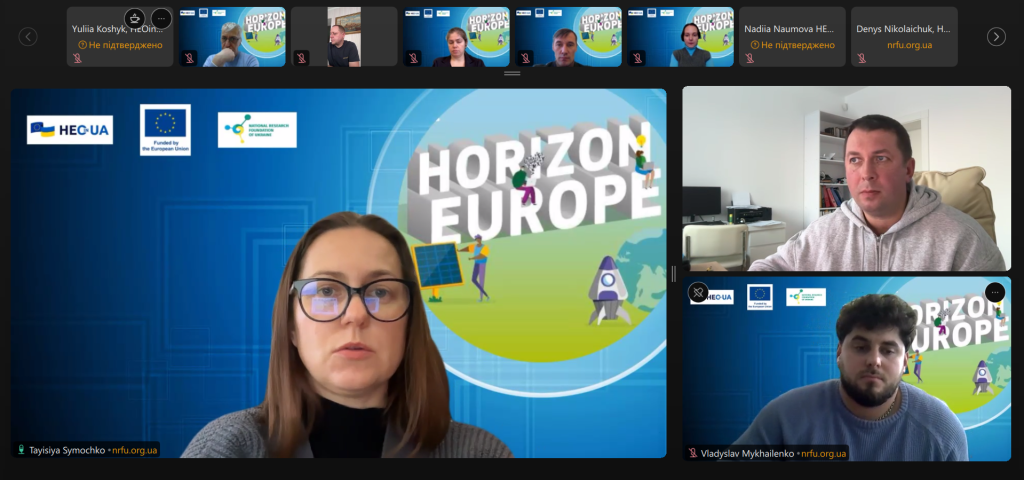Open more options on Yuliia Koshyk's tile
The width and height of the screenshot is (1024, 480).
pyautogui.click(x=161, y=18)
